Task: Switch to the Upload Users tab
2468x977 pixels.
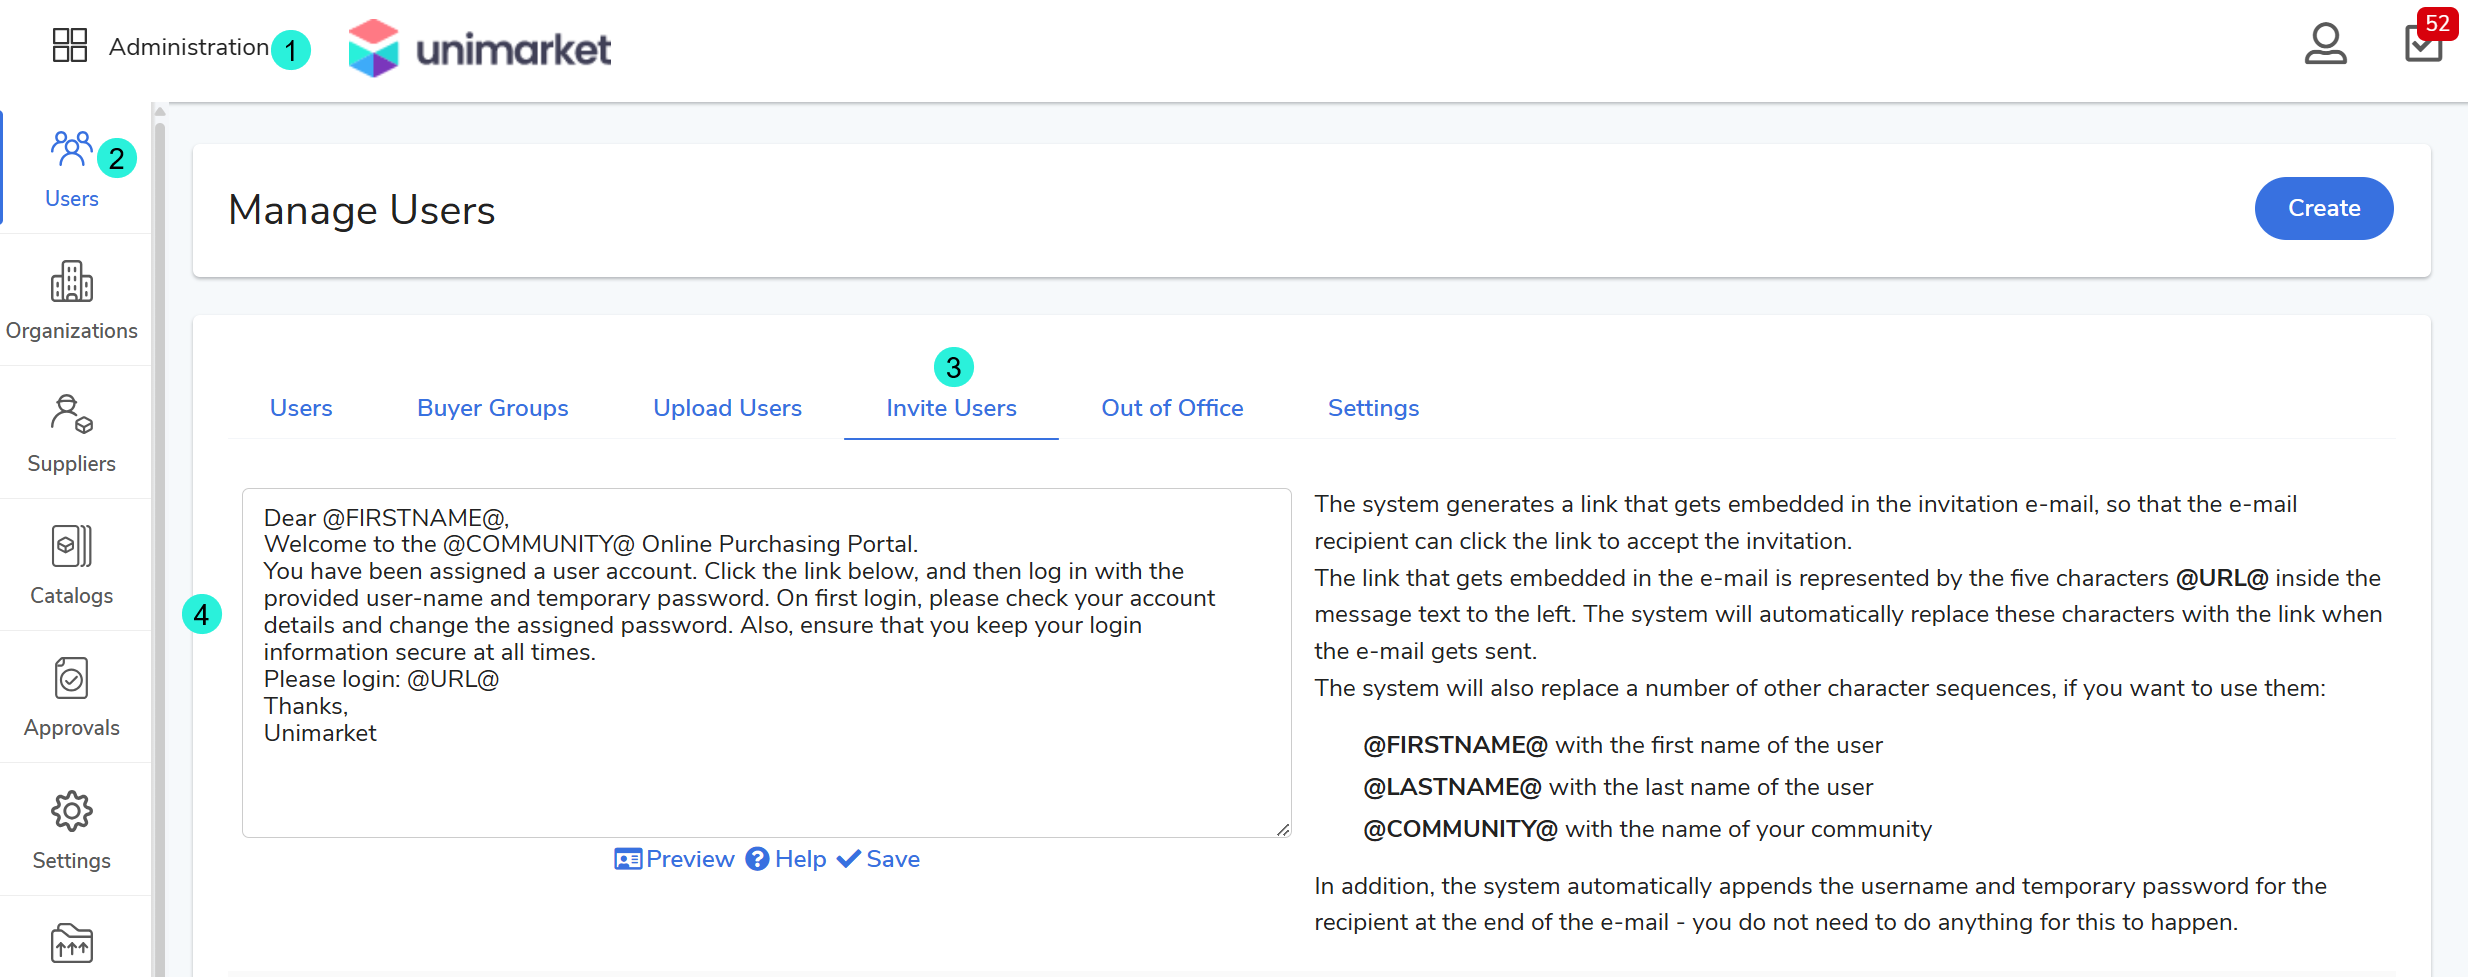Action: pyautogui.click(x=727, y=408)
